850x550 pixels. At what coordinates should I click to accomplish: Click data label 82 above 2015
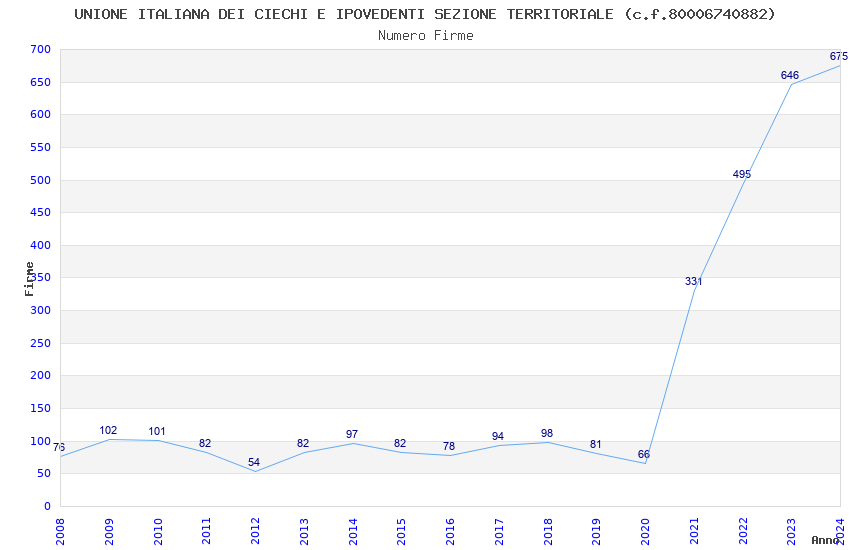(400, 443)
